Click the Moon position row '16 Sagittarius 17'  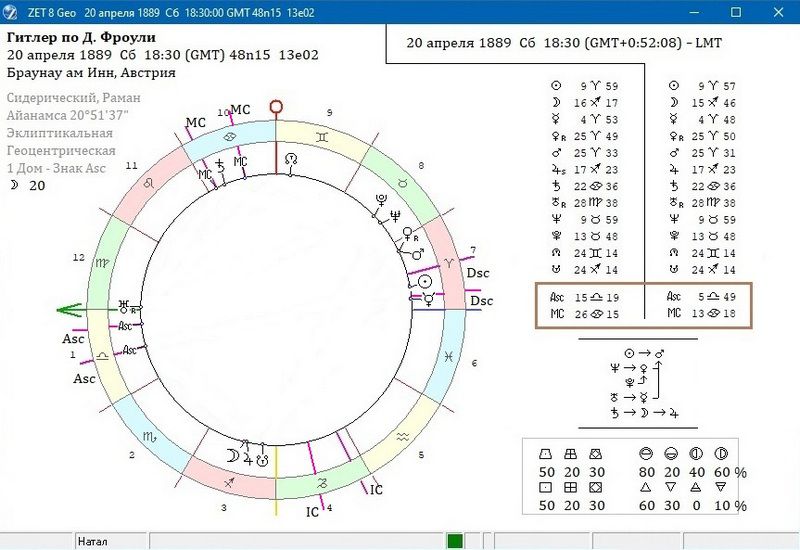[585, 103]
